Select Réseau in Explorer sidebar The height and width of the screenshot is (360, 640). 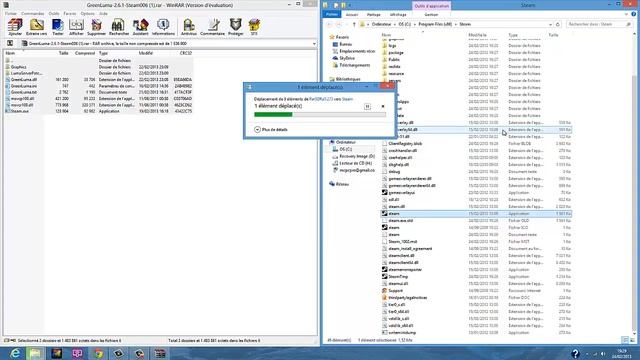pos(342,184)
